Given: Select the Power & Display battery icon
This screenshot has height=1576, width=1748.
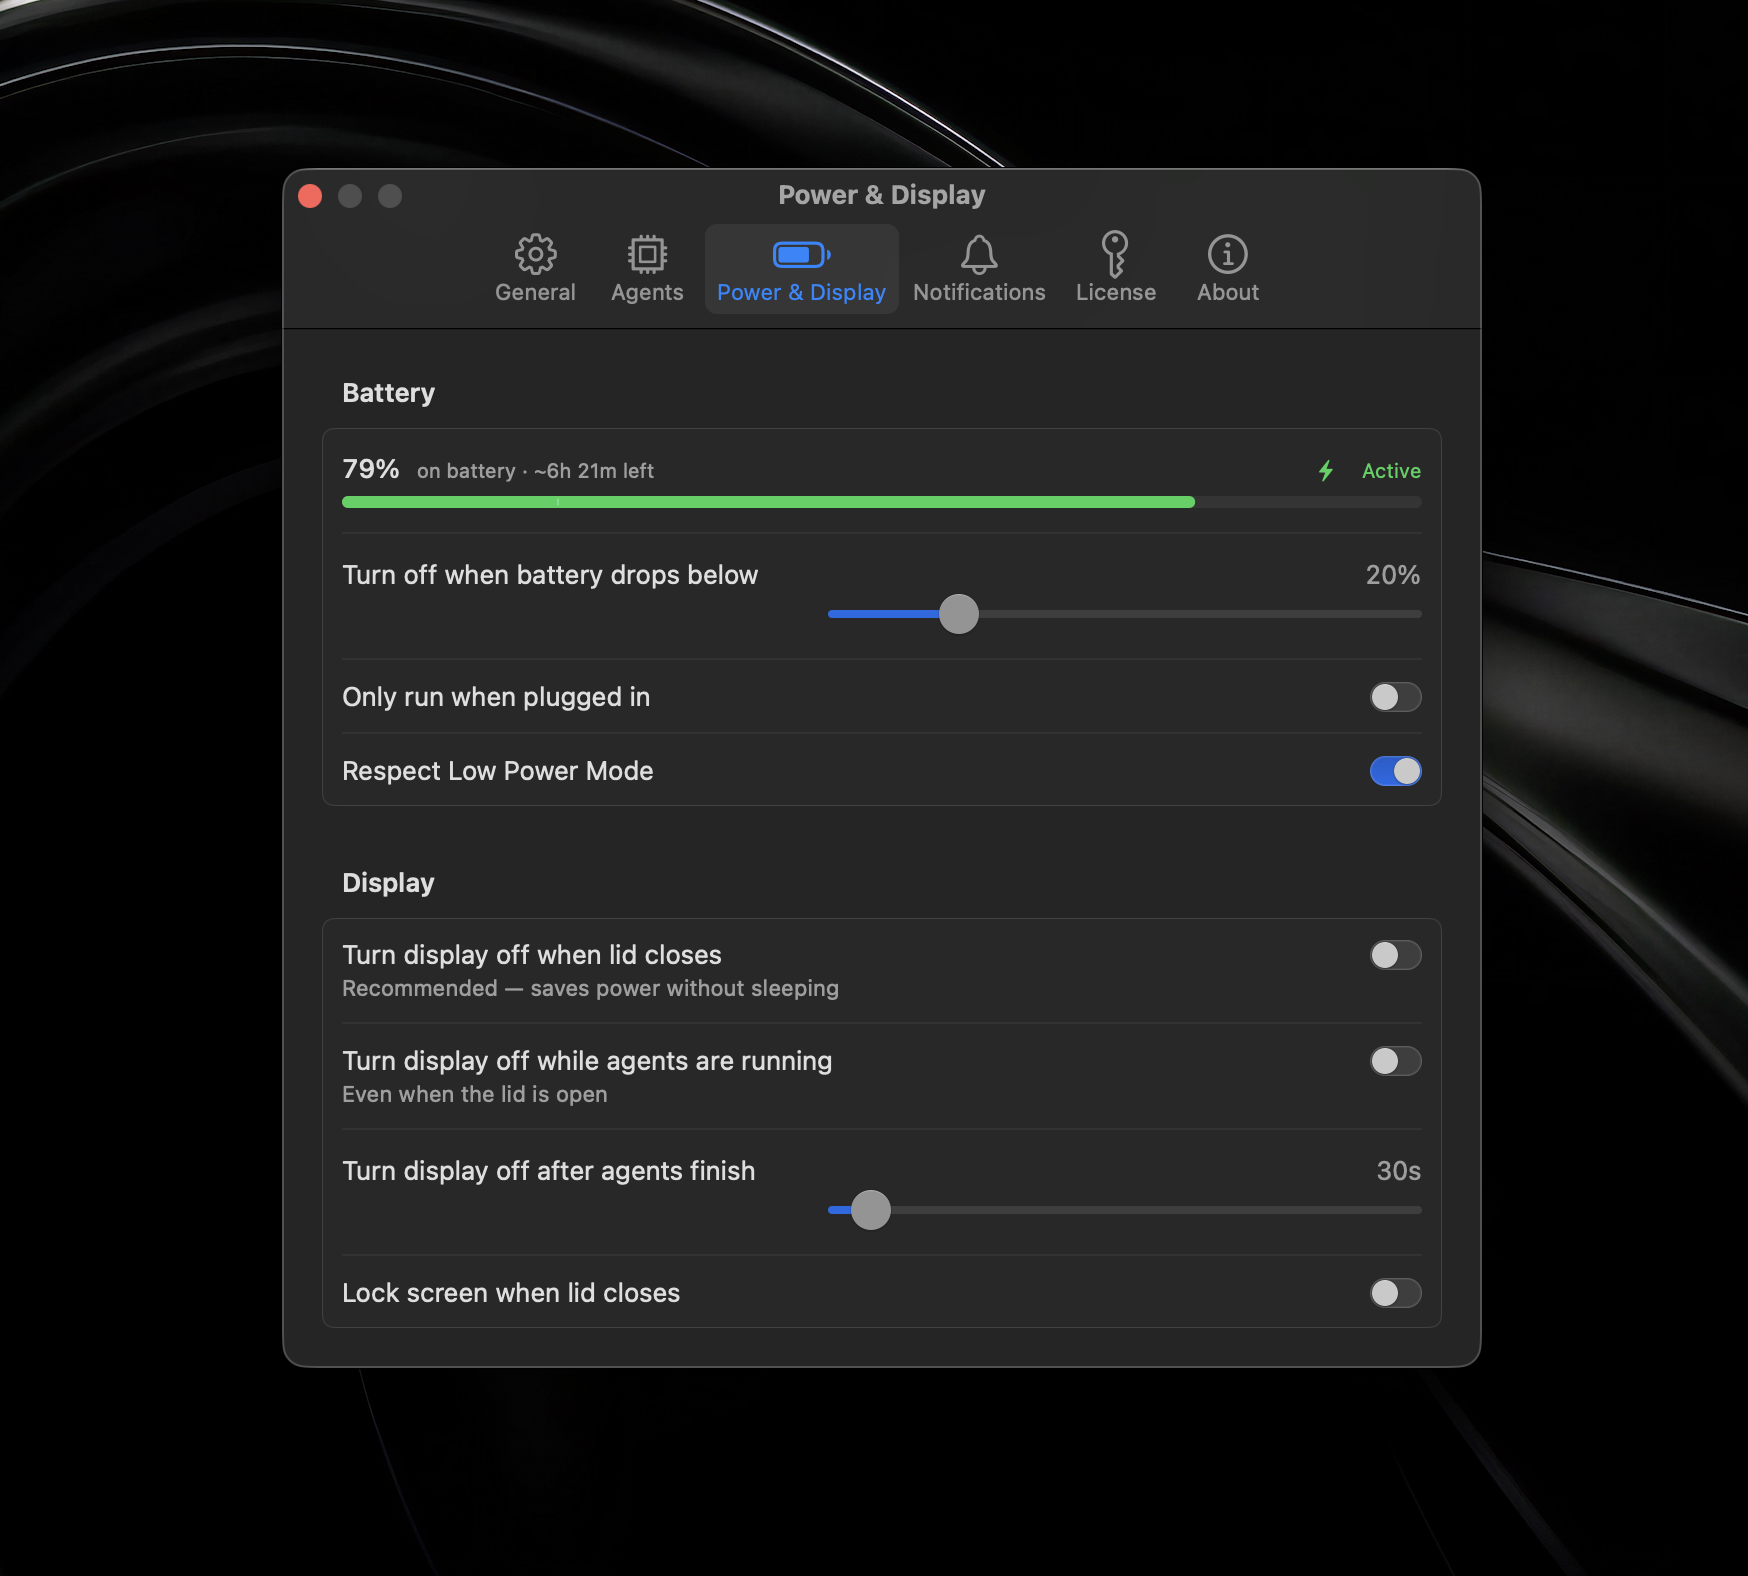Looking at the screenshot, I should (x=801, y=255).
